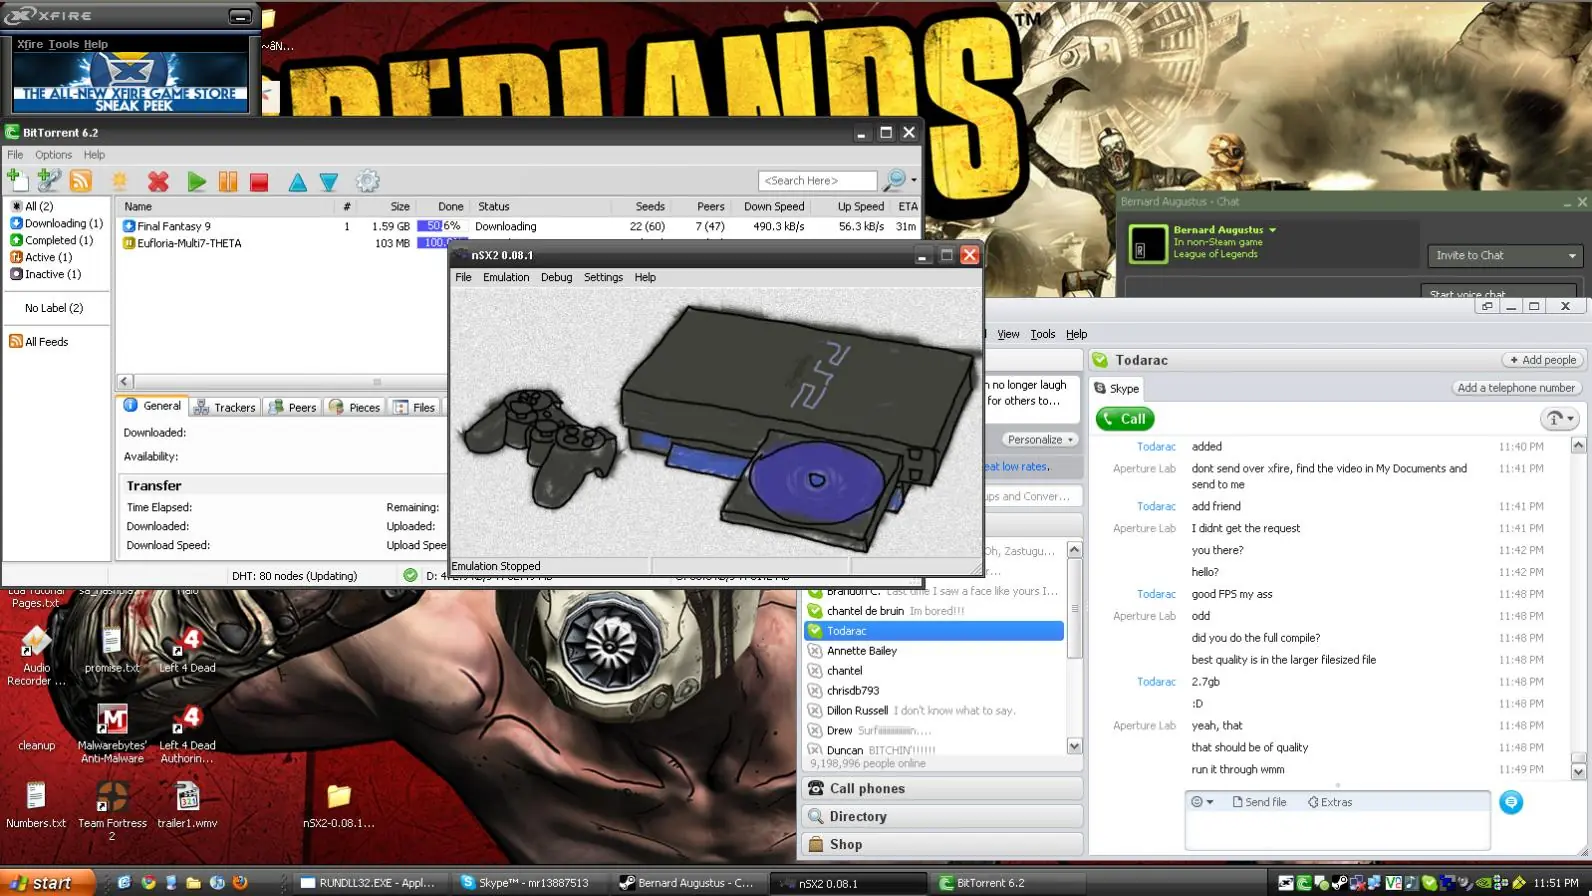Open the Team Fortress 2 desktop icon

click(112, 811)
